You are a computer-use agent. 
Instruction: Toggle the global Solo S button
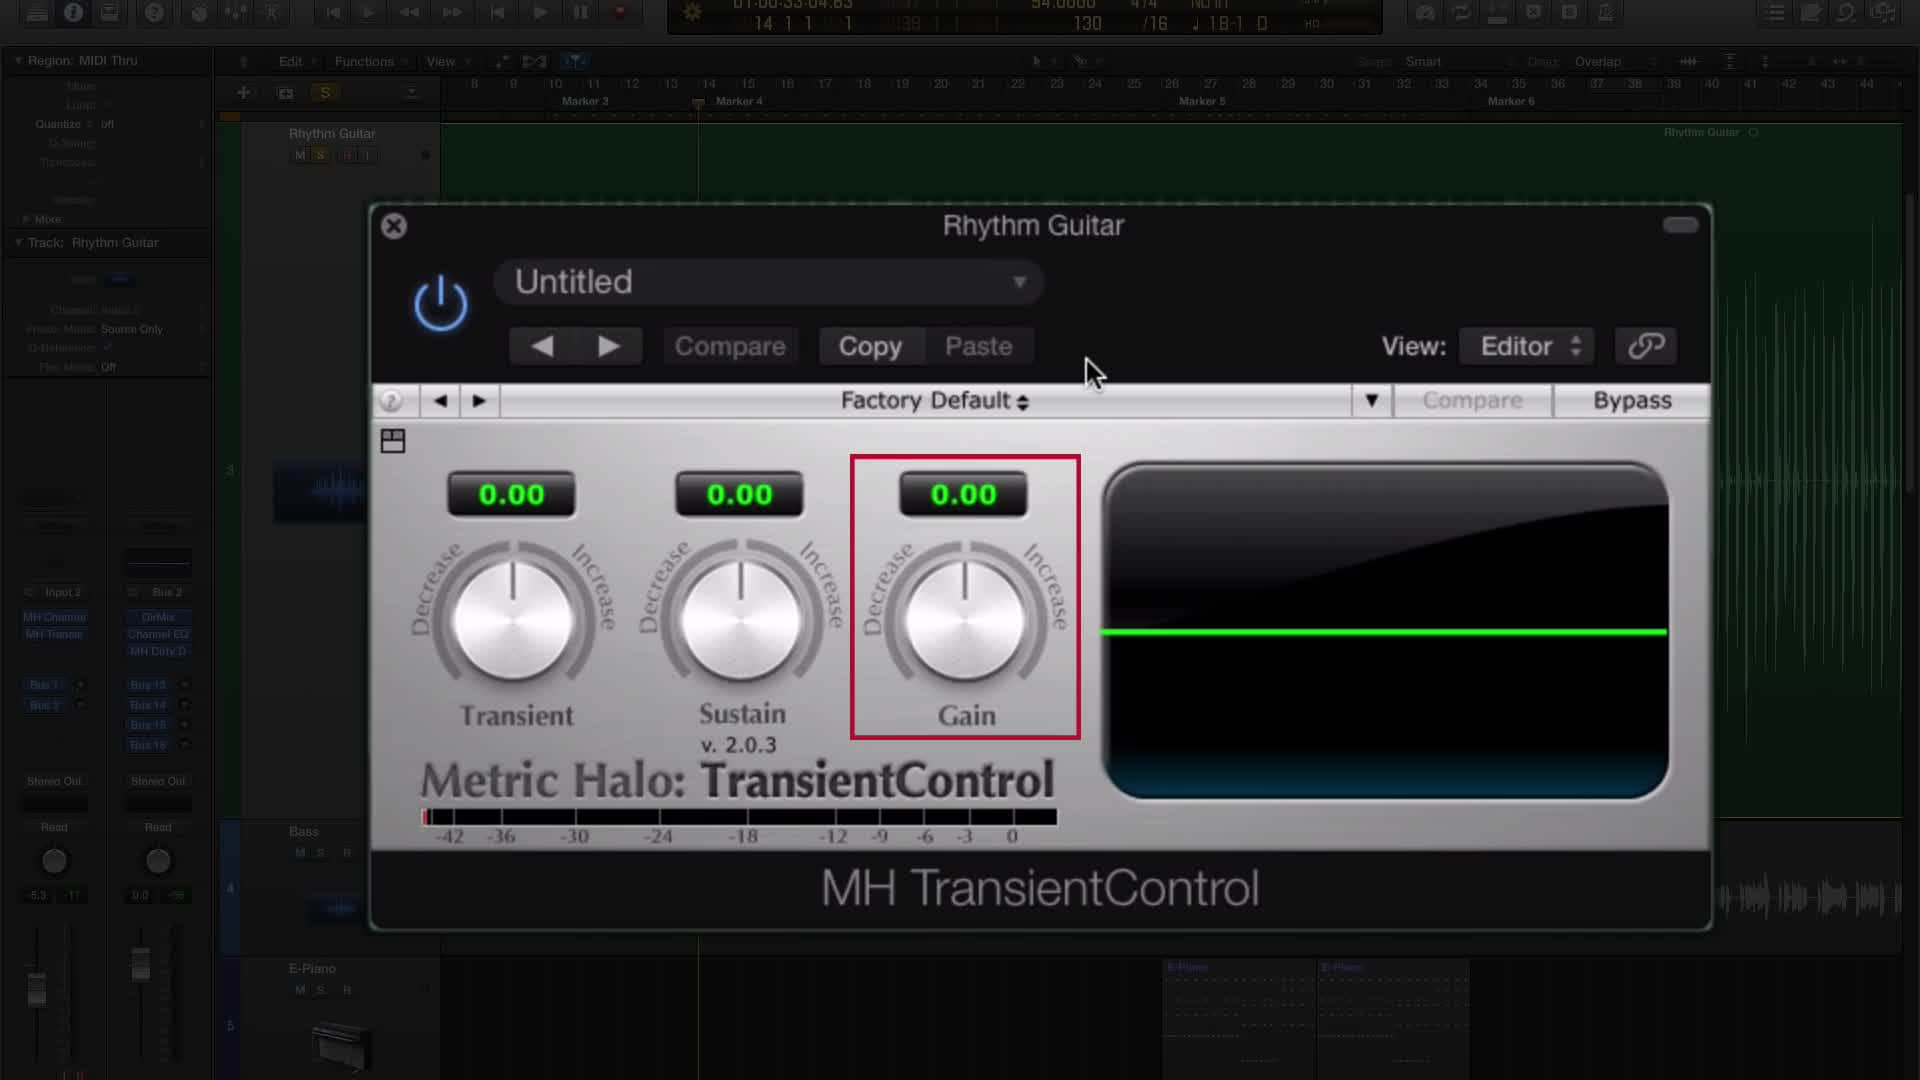[x=325, y=93]
